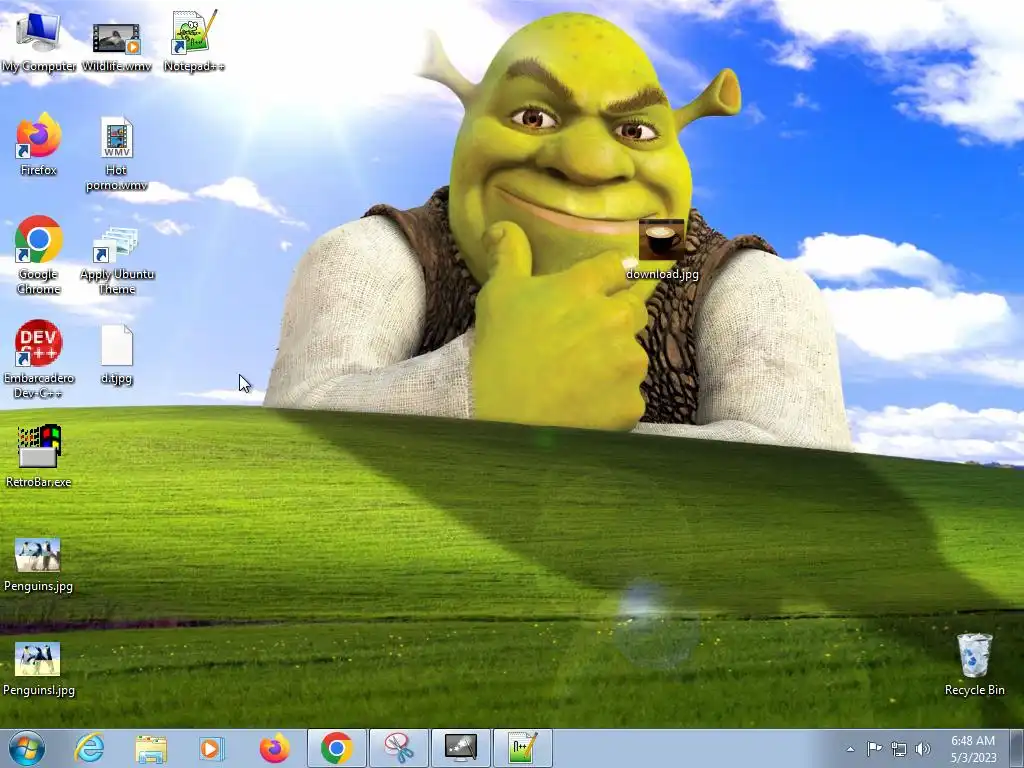The width and height of the screenshot is (1024, 768).
Task: Select the RetroBar.exe icon
Action: tap(39, 456)
